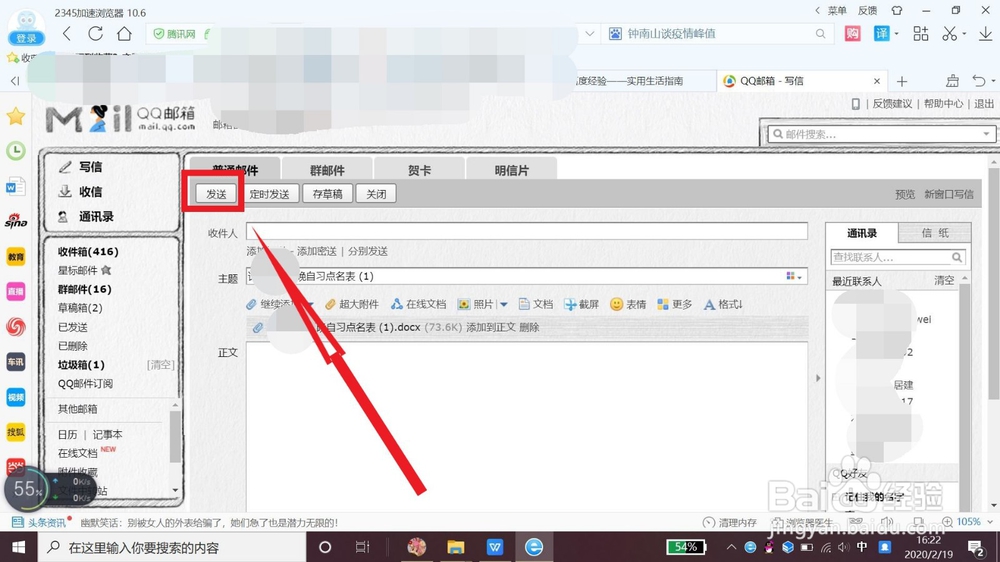Click the scissors screenshot tool icon

(x=950, y=34)
